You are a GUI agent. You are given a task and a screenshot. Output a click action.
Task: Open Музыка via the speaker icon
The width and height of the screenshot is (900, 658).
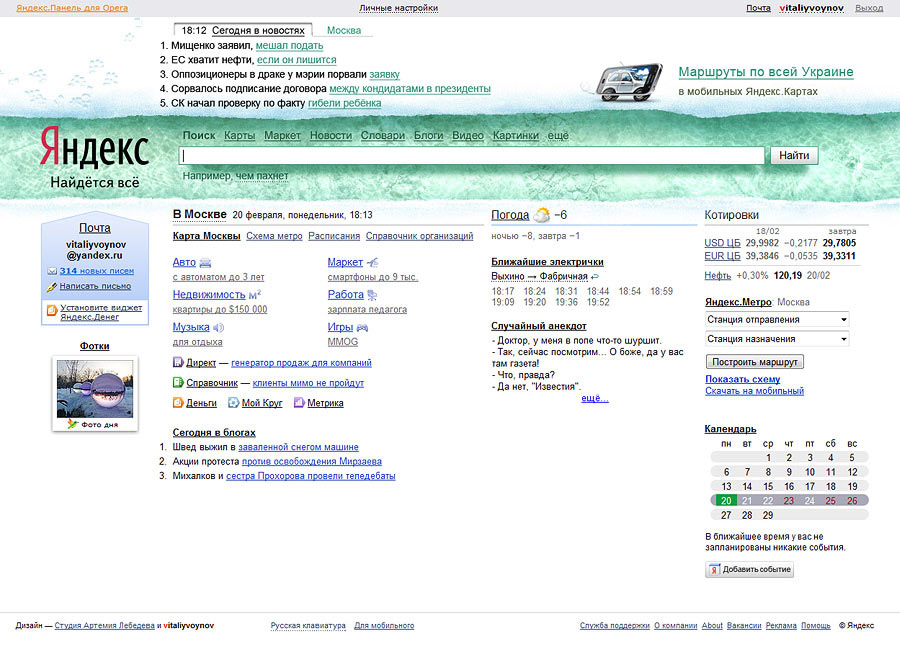[x=217, y=328]
